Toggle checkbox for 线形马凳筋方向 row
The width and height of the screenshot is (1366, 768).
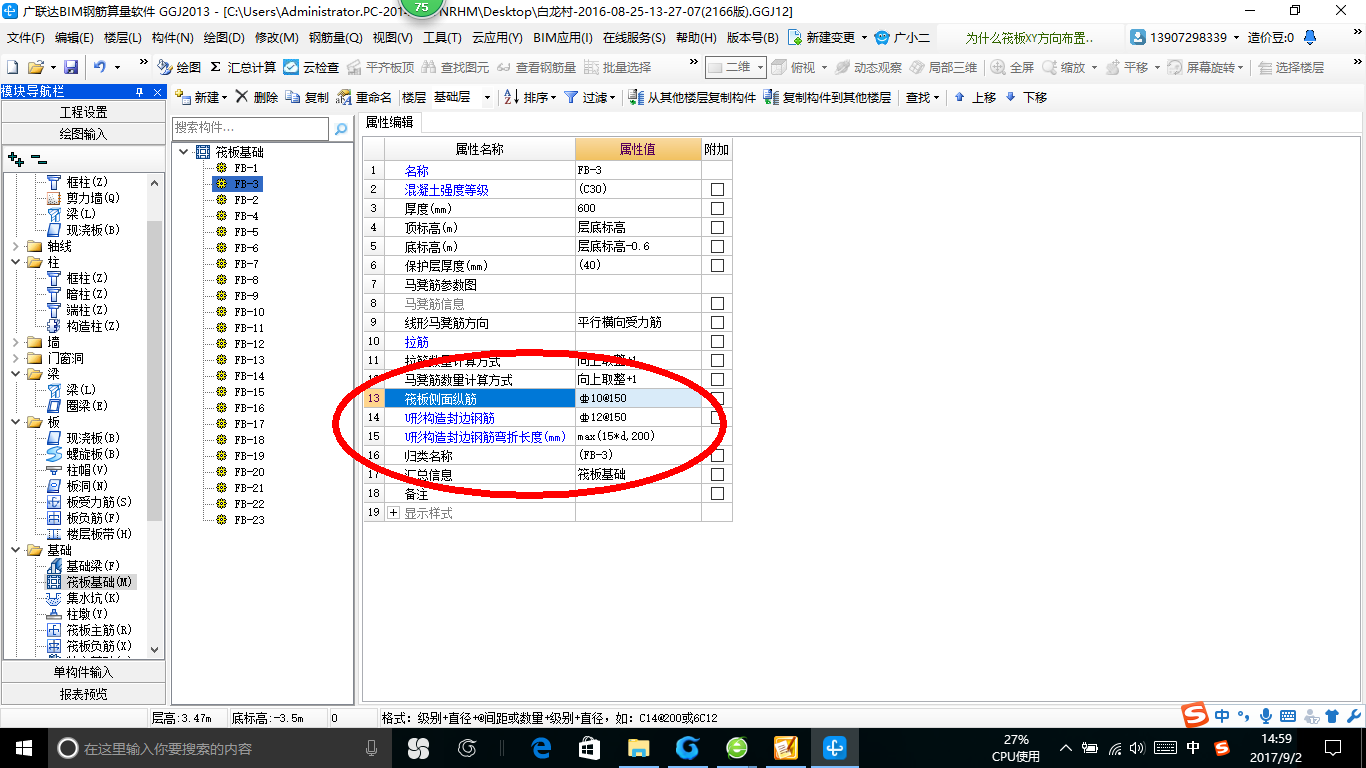[x=717, y=323]
